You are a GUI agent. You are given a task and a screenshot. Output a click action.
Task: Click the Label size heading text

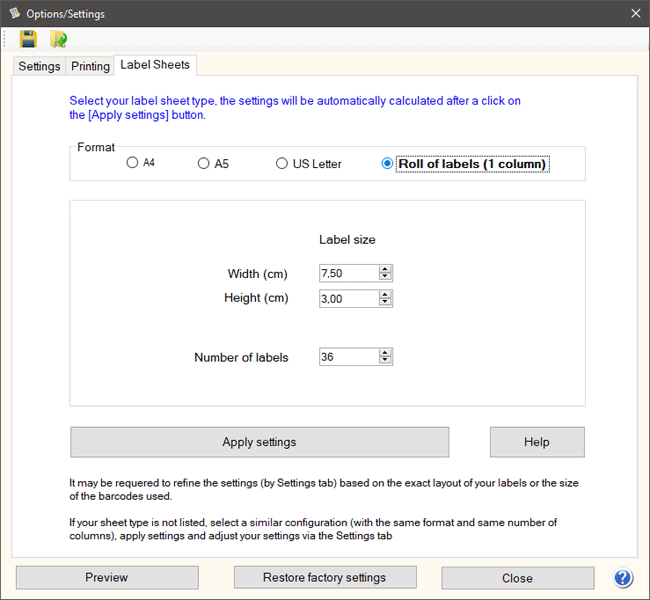pyautogui.click(x=347, y=240)
